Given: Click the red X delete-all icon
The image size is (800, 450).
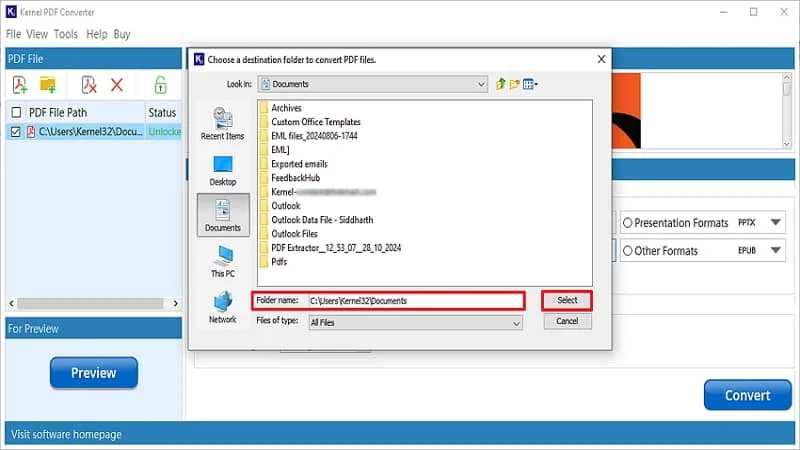Looking at the screenshot, I should pos(117,85).
